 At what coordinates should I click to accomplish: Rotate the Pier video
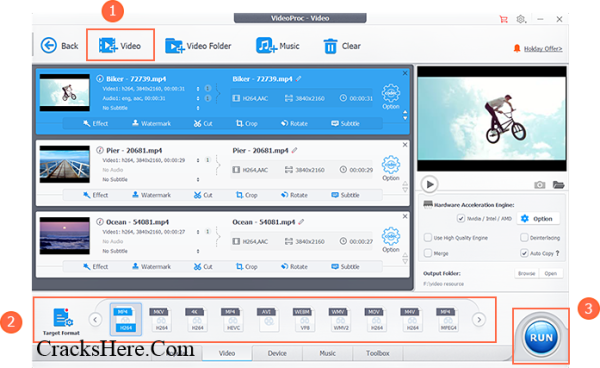(294, 195)
